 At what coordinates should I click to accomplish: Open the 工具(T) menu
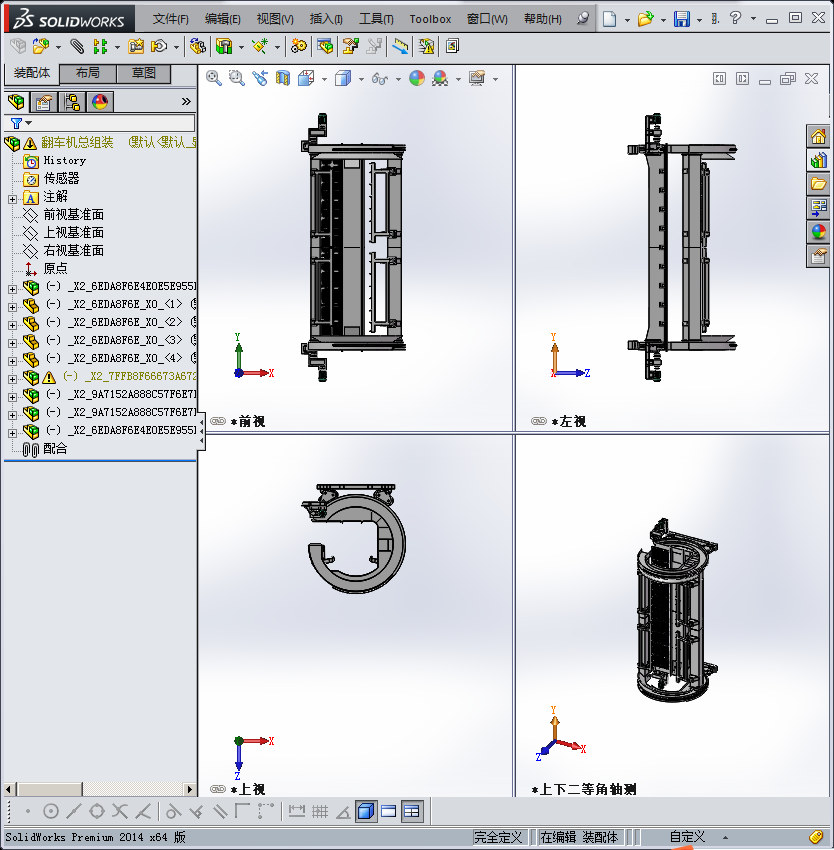click(376, 19)
